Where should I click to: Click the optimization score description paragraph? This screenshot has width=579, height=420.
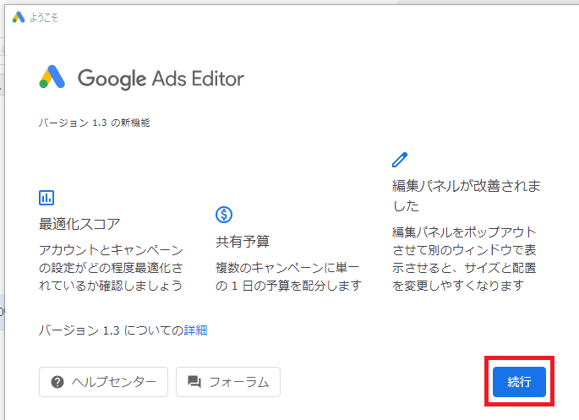(111, 268)
